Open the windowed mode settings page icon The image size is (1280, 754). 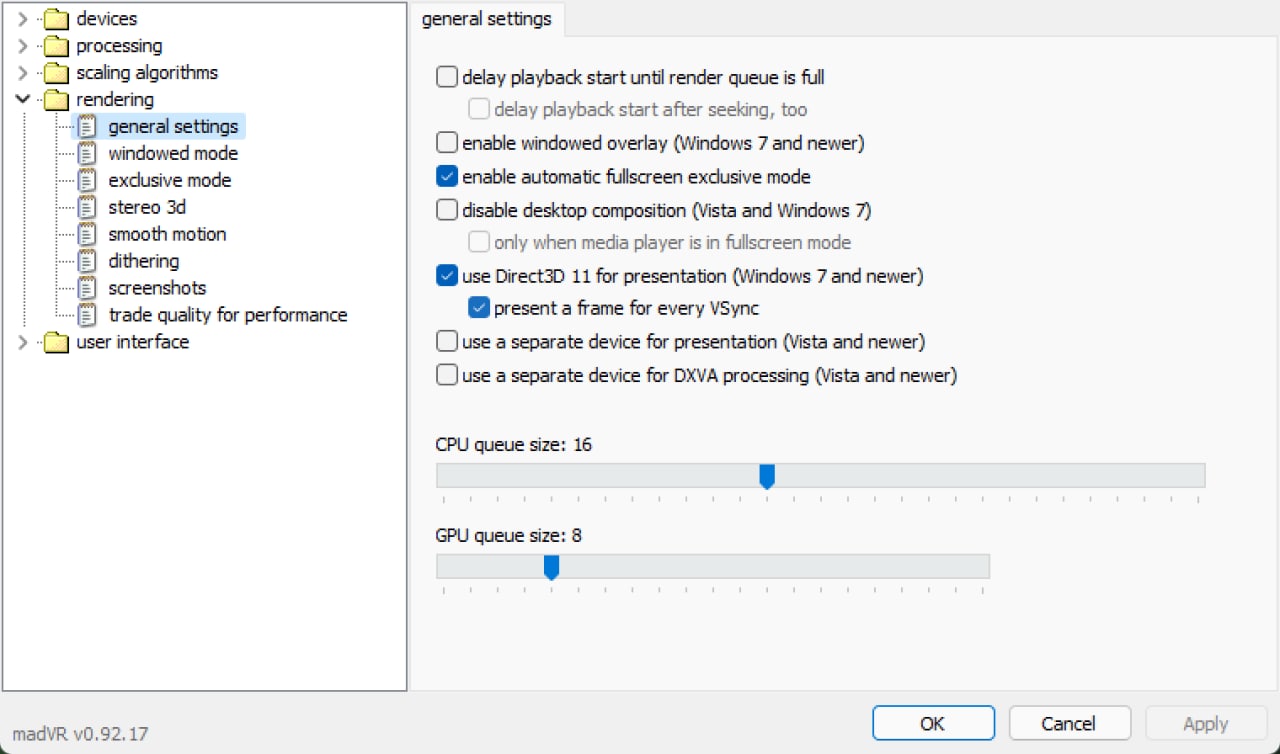(x=87, y=153)
